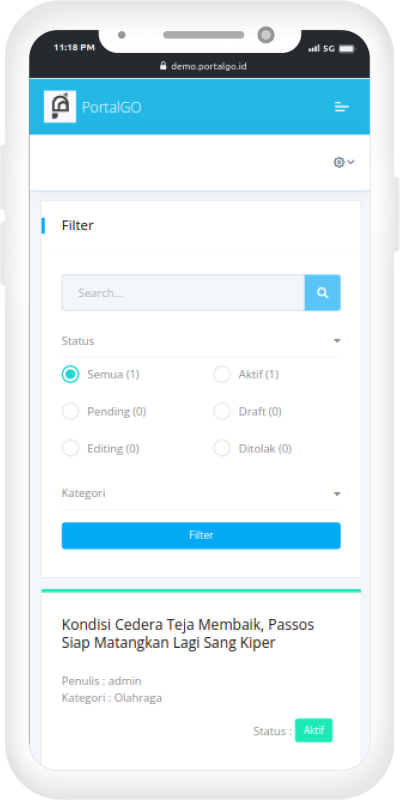Viewport: 400px width, 800px height.
Task: Open the dropdown chevron next to gear
Action: click(351, 162)
